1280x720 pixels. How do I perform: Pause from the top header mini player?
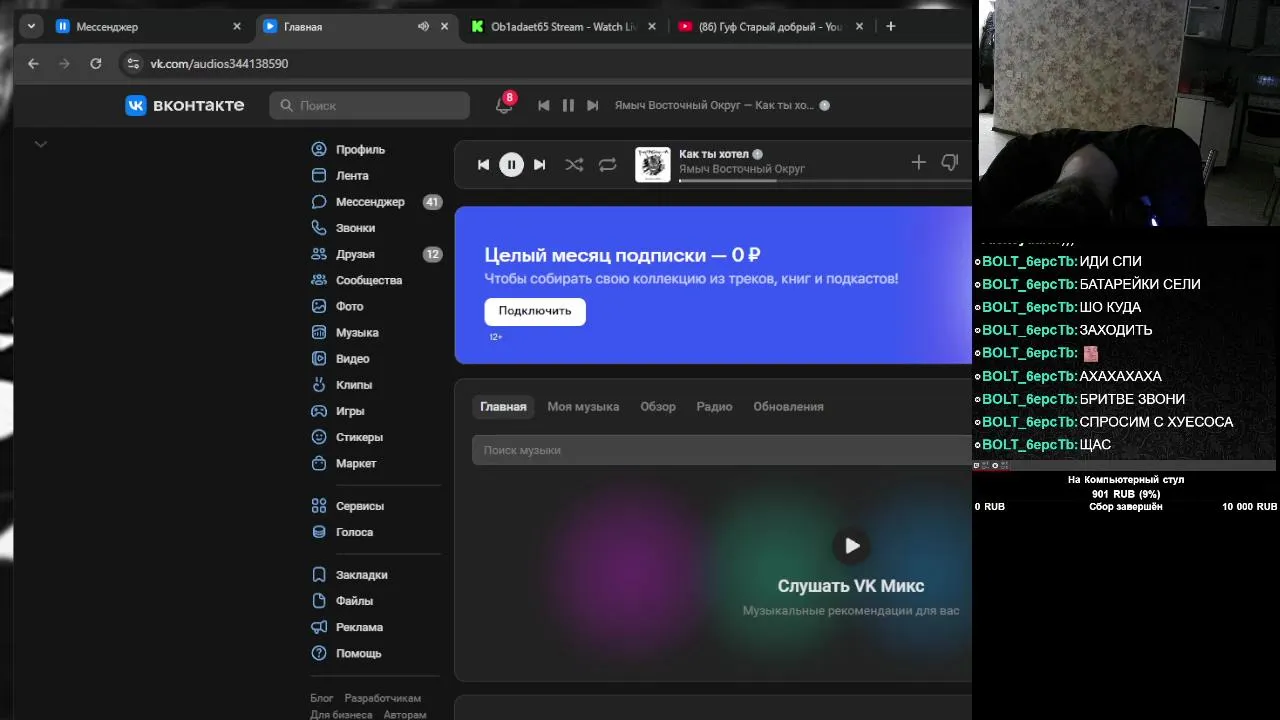pos(568,105)
